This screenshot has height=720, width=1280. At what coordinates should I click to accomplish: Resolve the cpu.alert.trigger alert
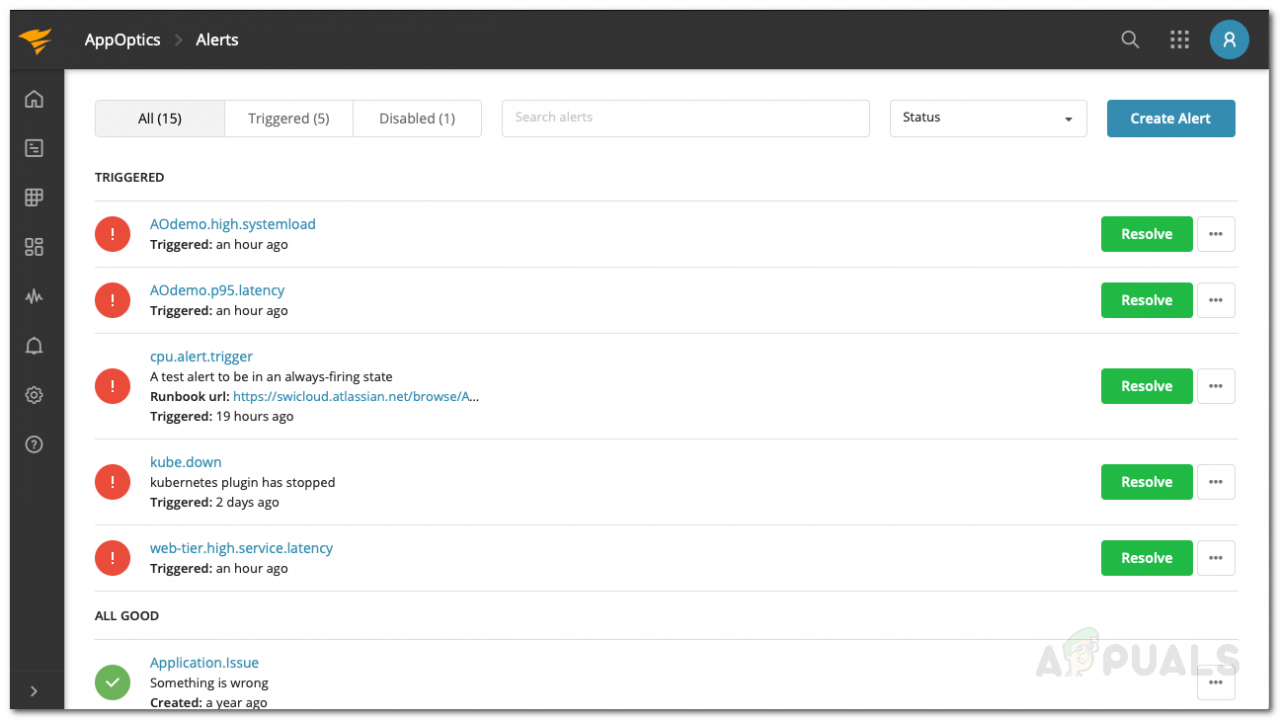[x=1146, y=386]
